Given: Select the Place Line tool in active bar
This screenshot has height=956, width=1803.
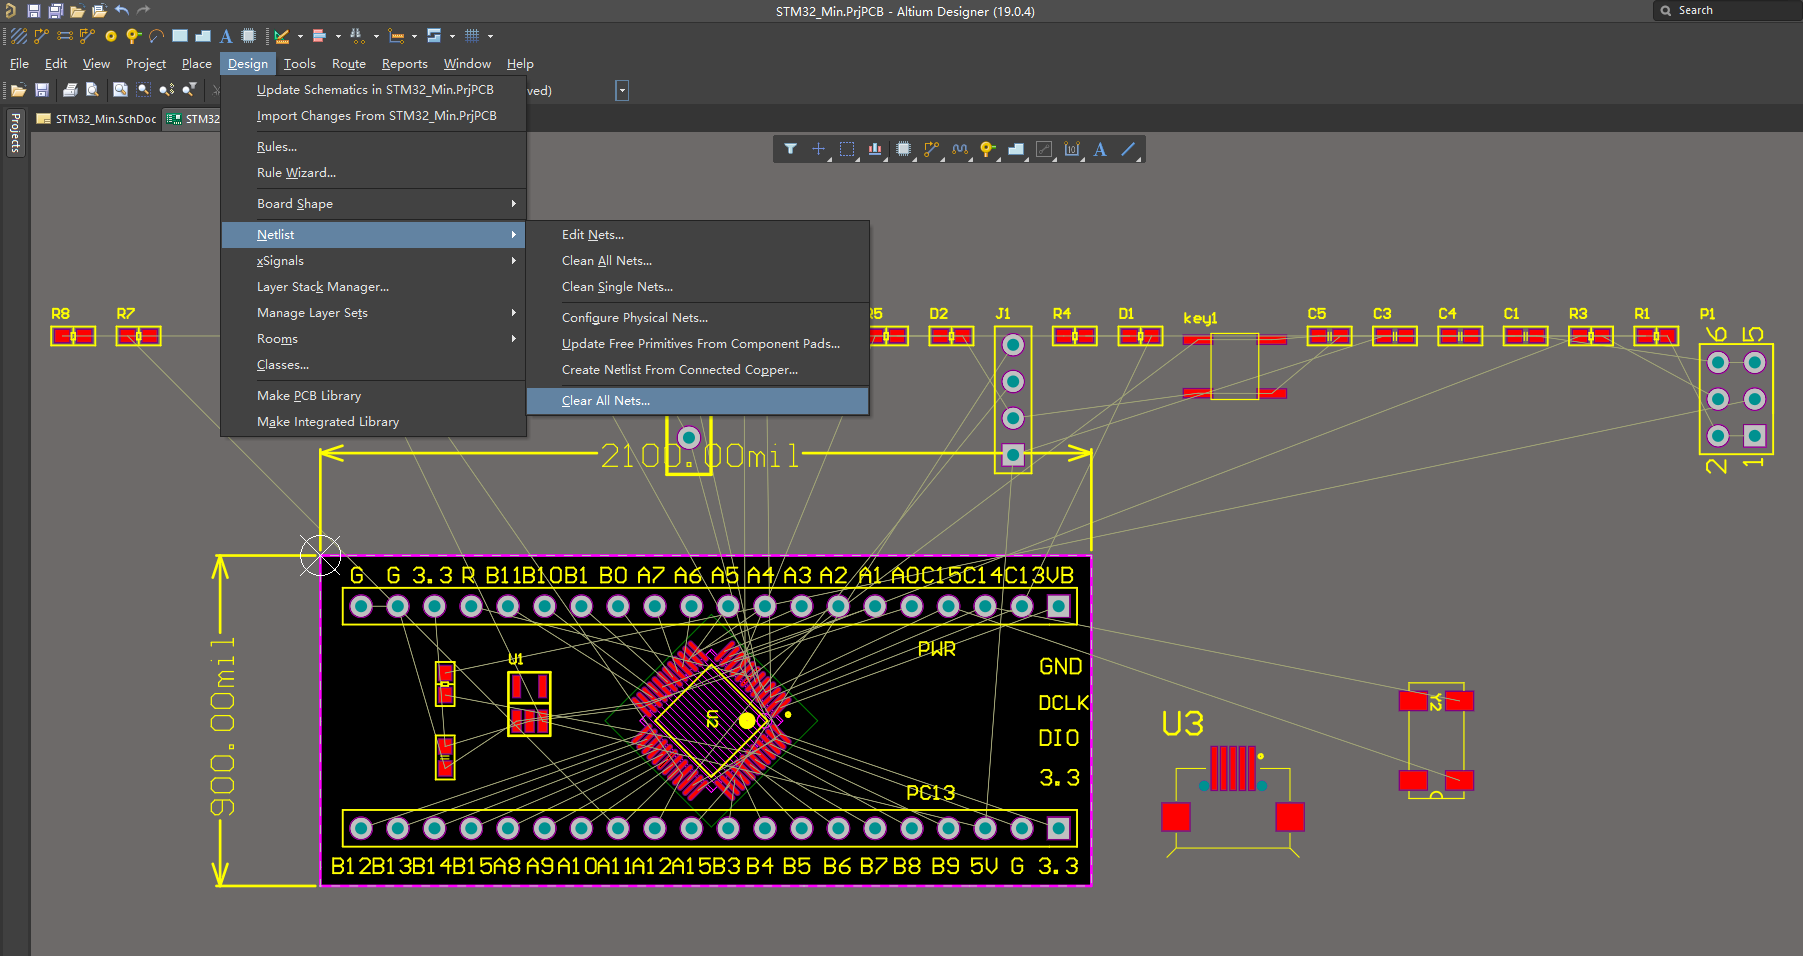Looking at the screenshot, I should 1128,149.
